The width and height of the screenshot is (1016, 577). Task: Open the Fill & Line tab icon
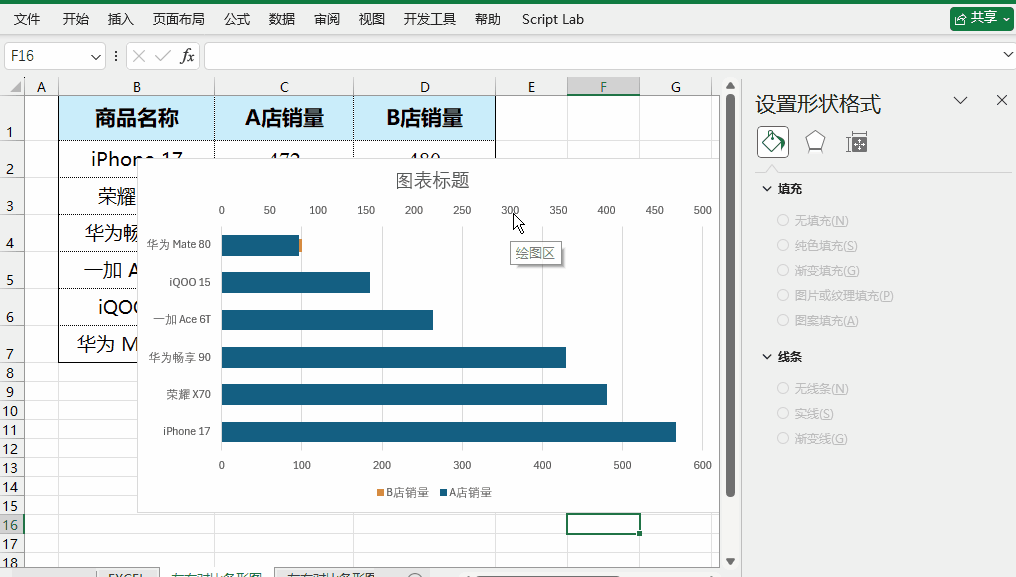772,142
